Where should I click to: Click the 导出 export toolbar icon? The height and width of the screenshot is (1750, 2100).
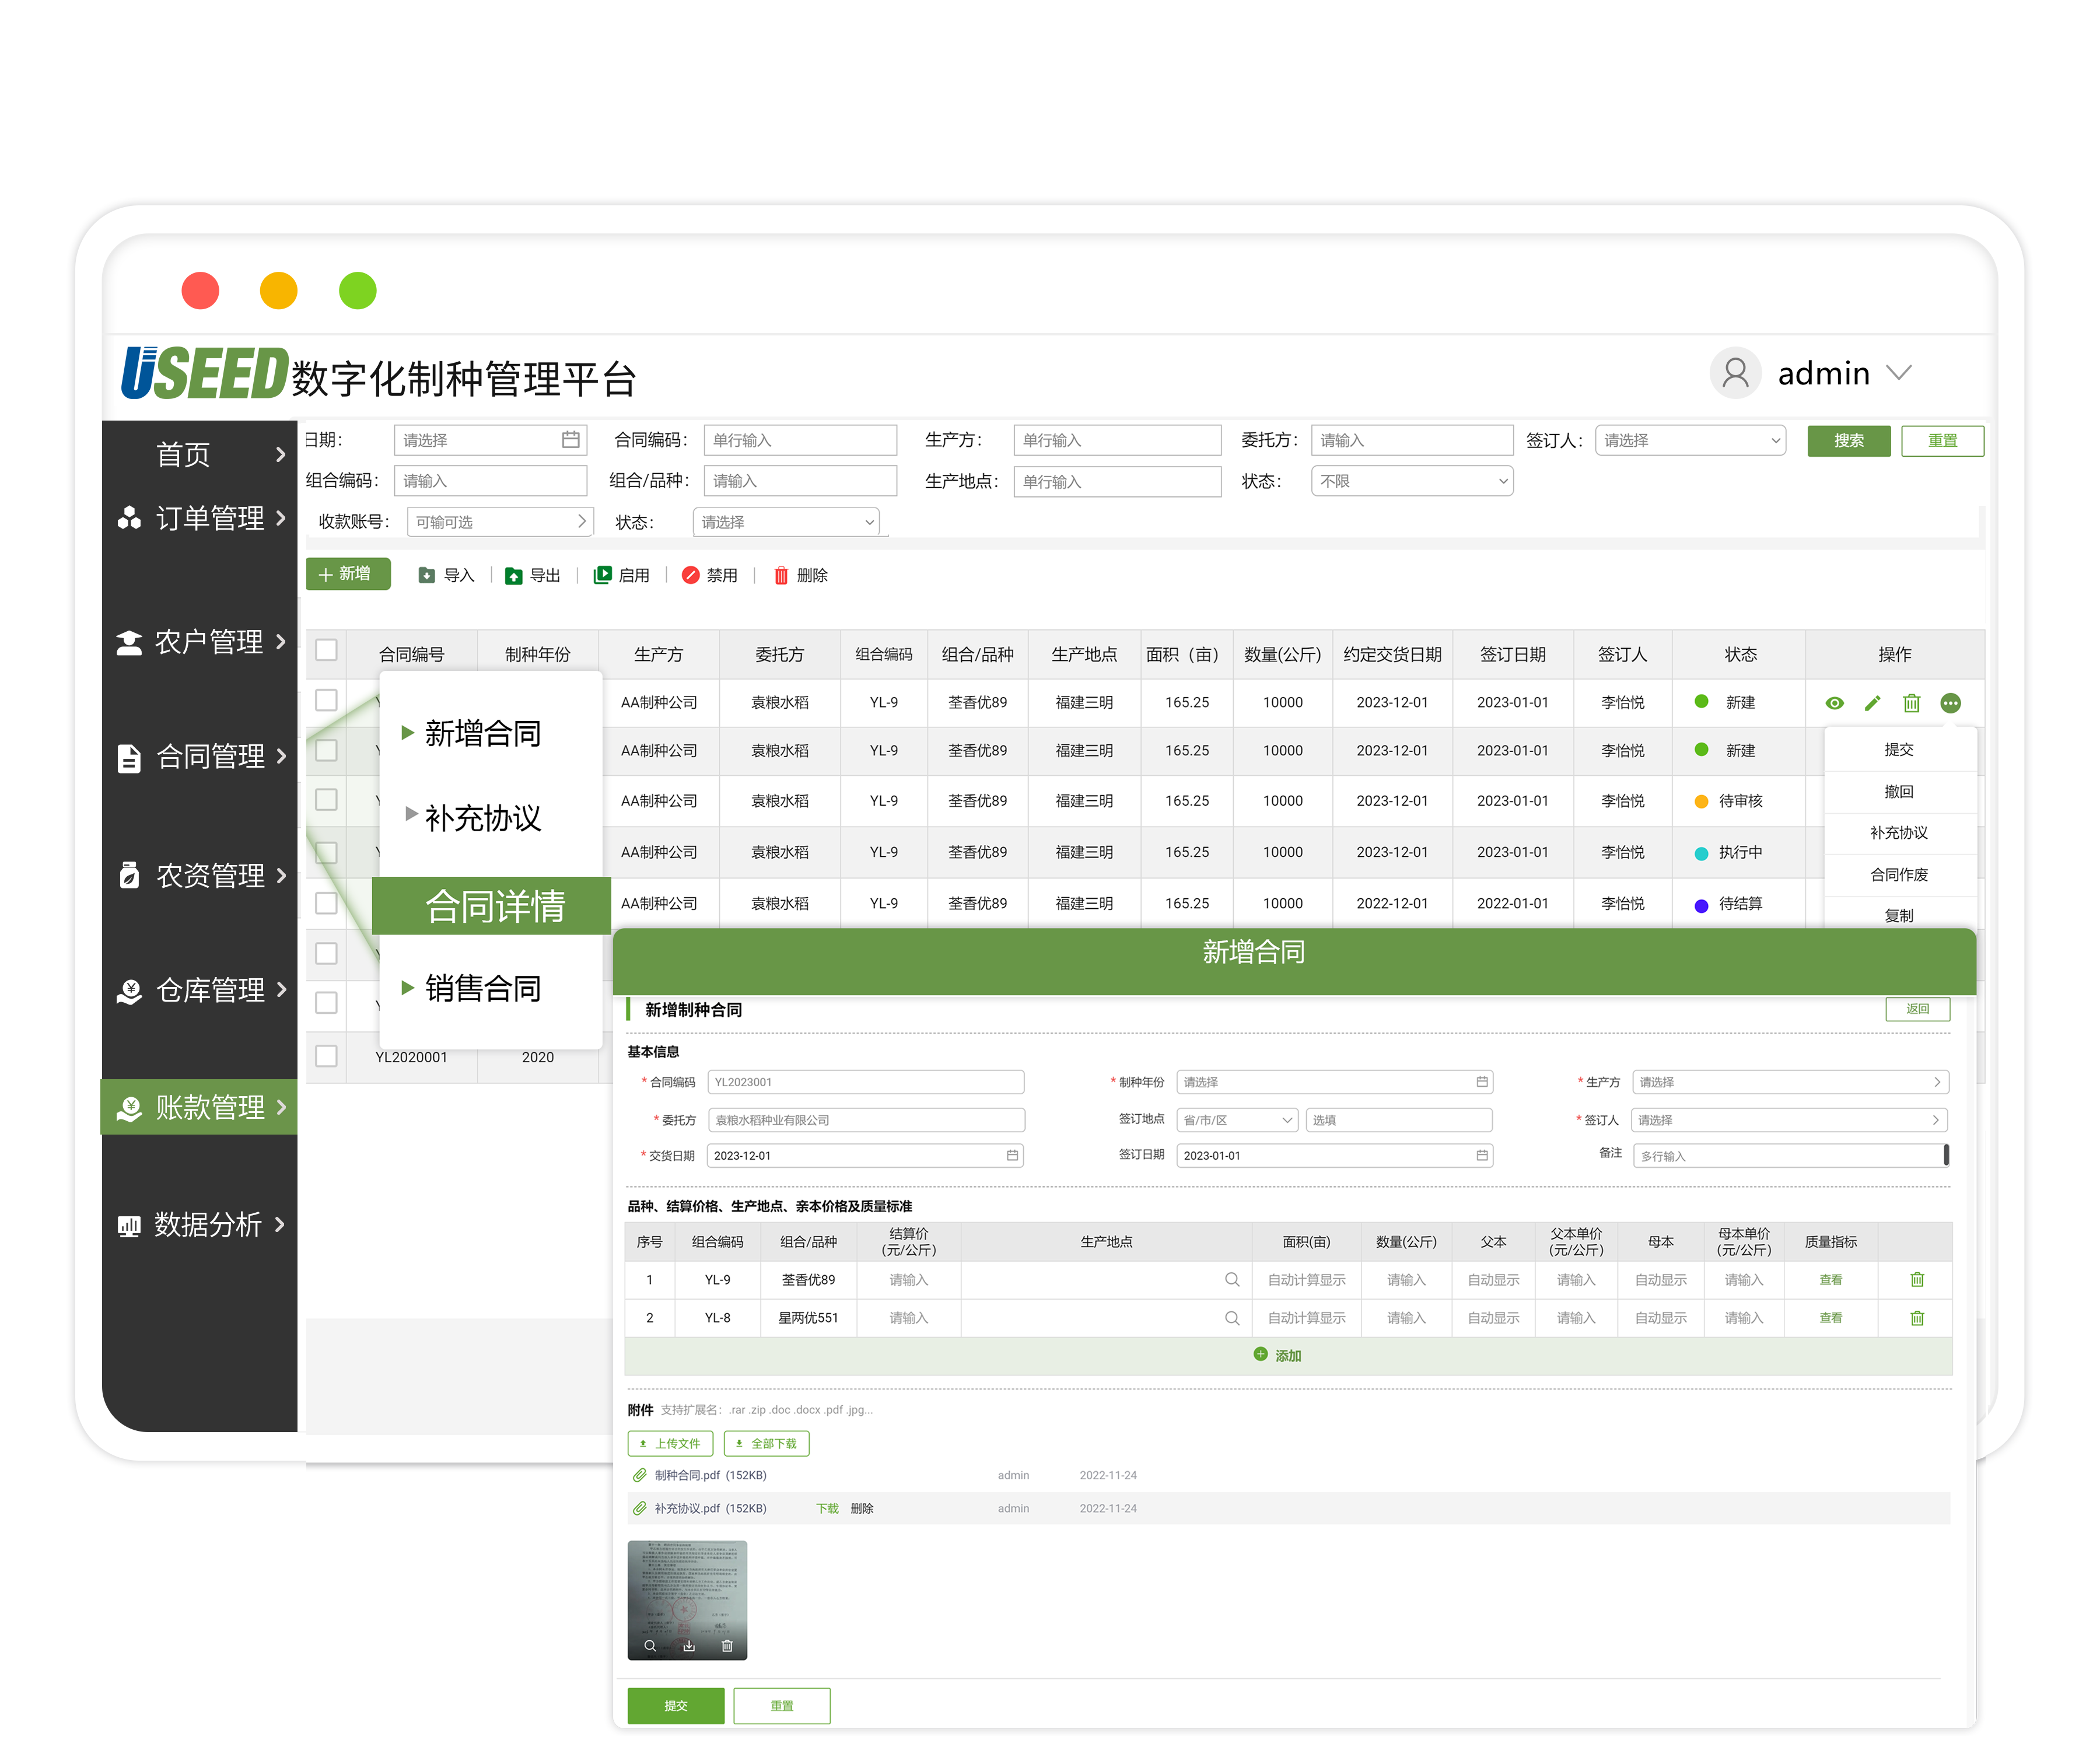tap(513, 575)
